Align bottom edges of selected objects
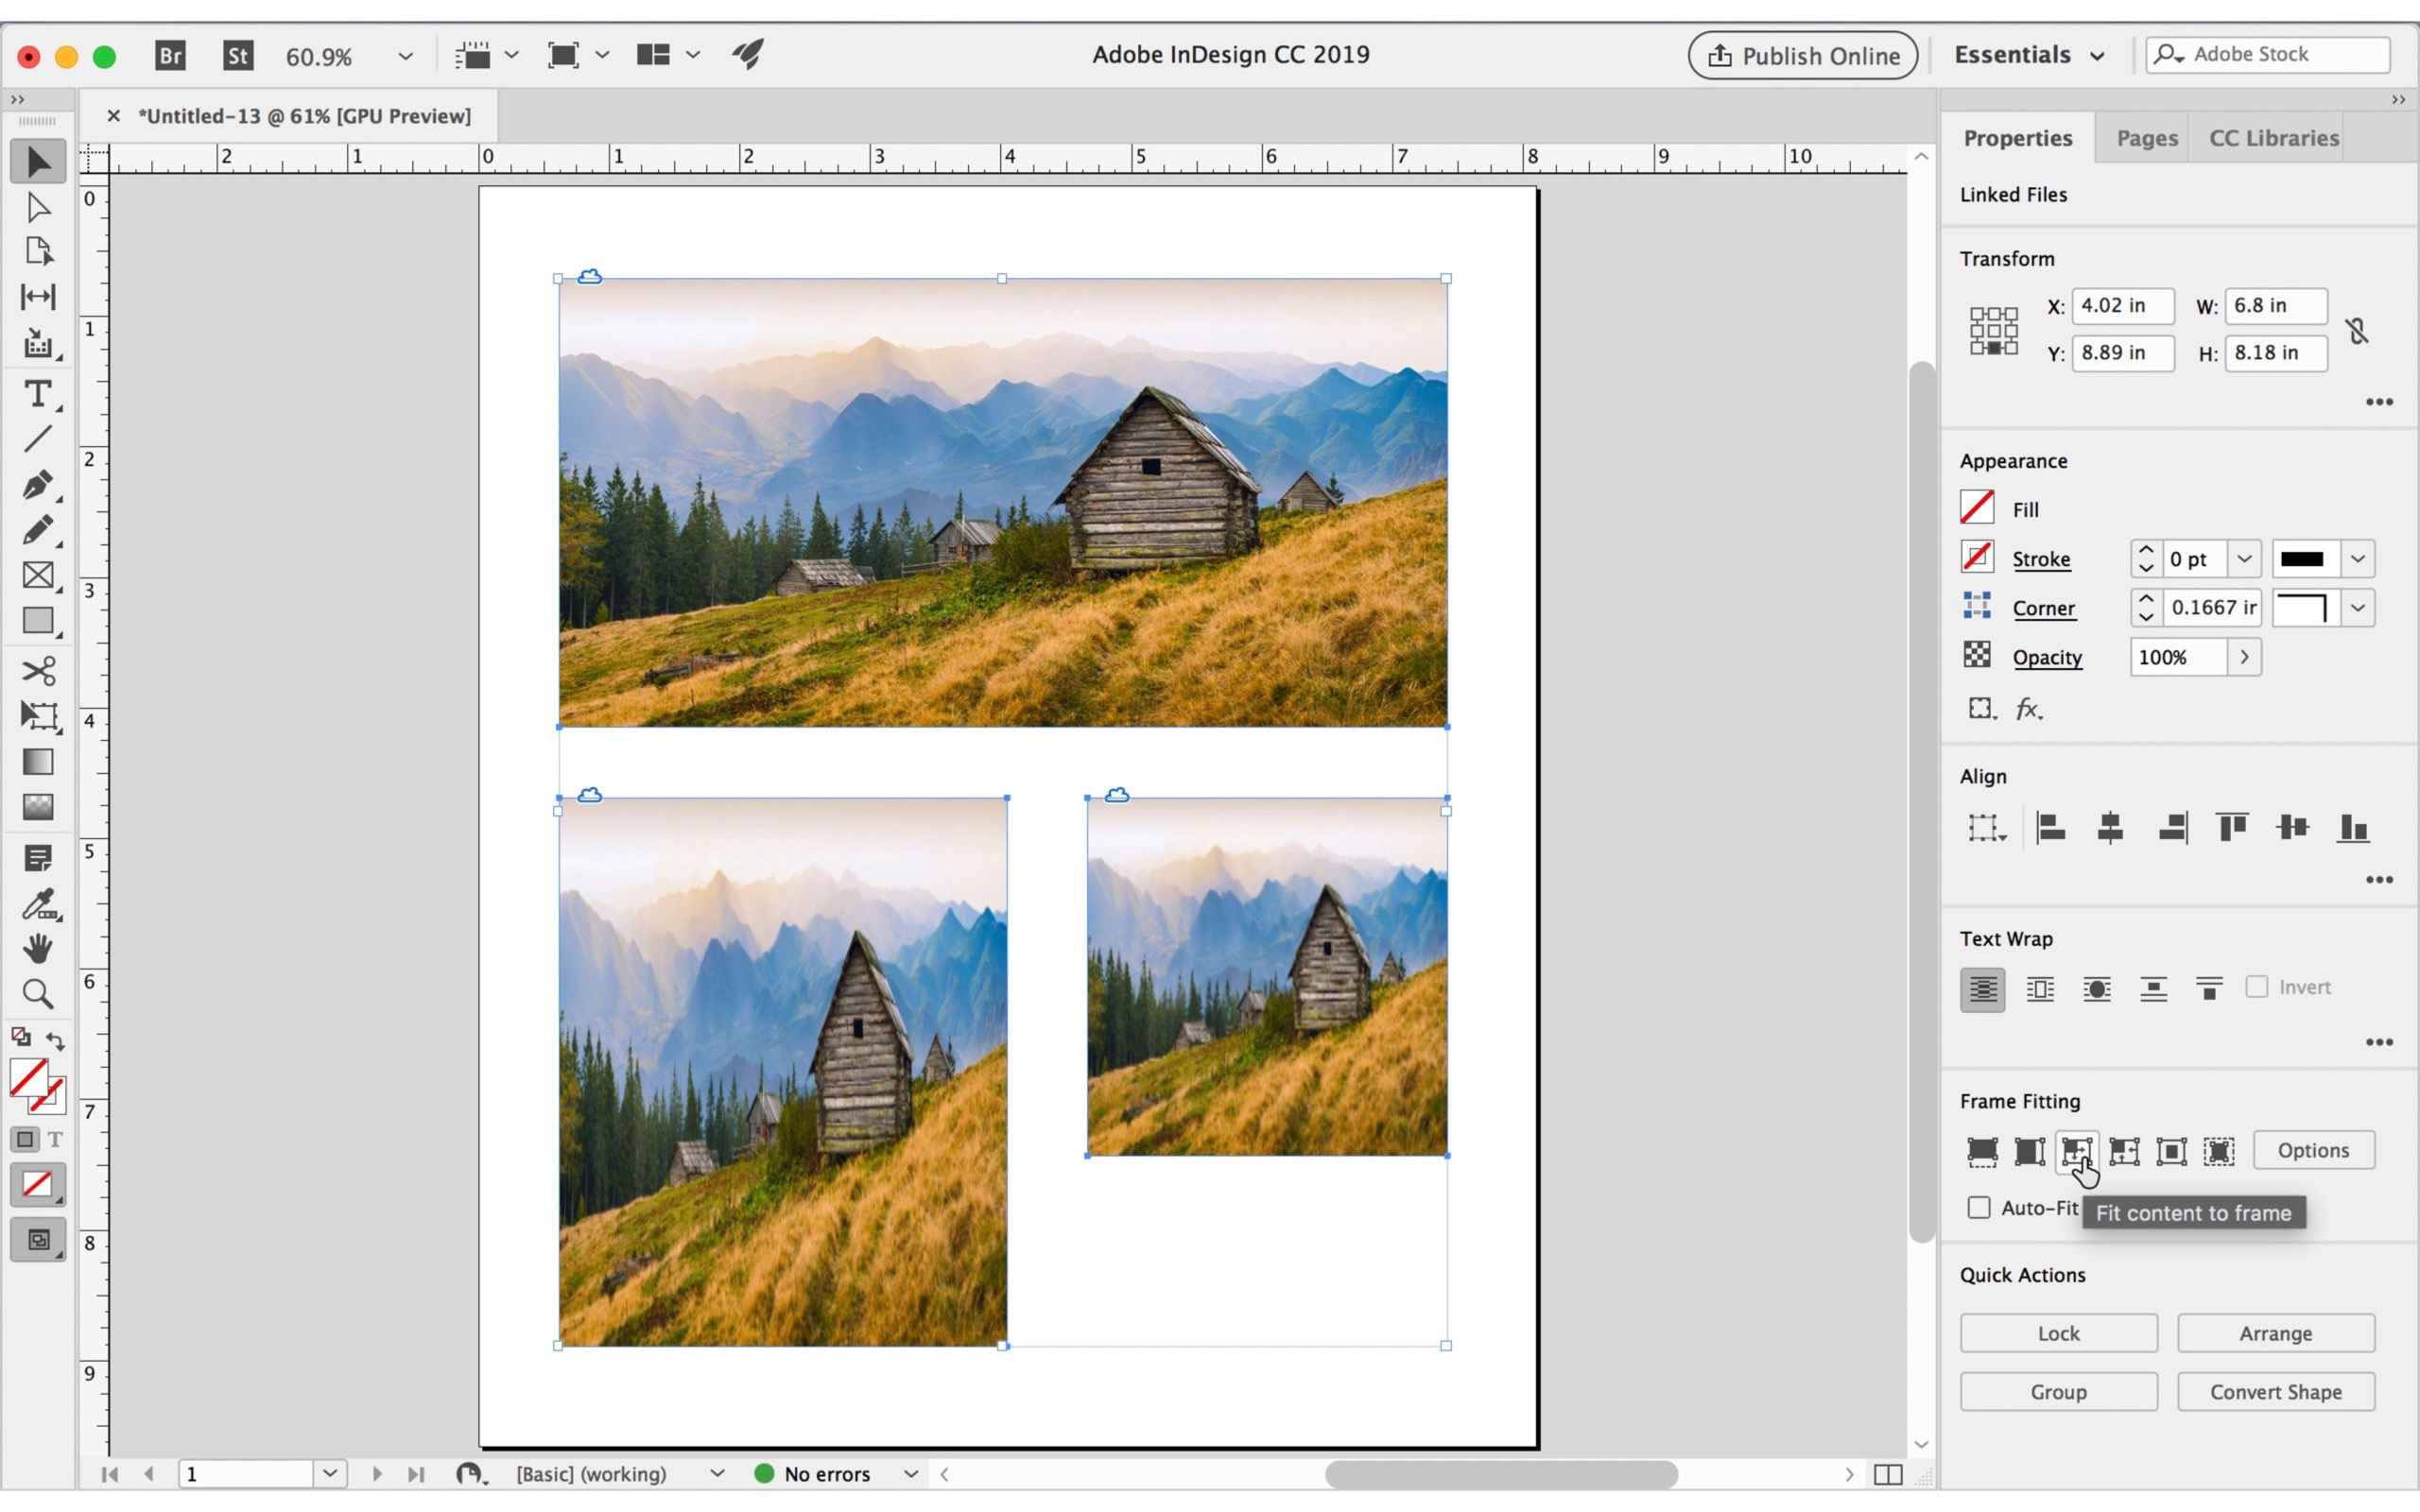 click(x=2353, y=828)
